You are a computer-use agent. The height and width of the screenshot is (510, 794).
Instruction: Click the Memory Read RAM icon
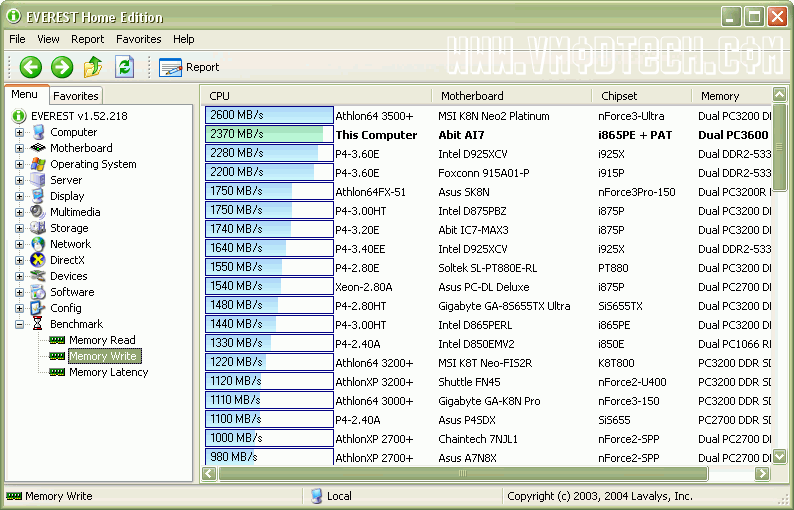(x=57, y=340)
